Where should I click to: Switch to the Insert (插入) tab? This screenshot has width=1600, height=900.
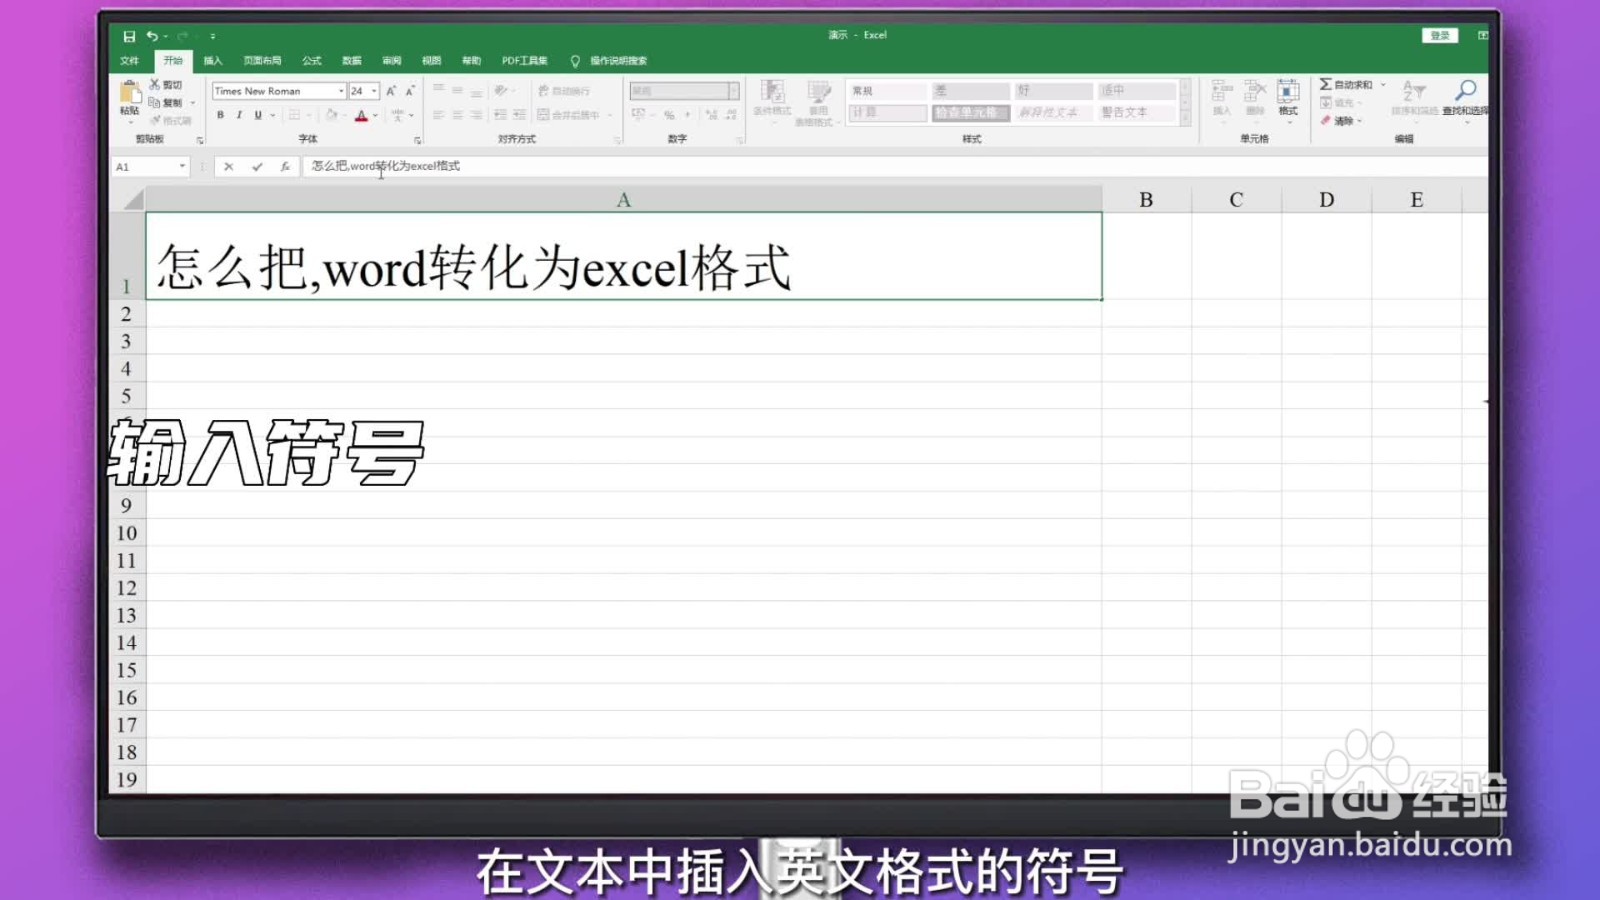(213, 61)
